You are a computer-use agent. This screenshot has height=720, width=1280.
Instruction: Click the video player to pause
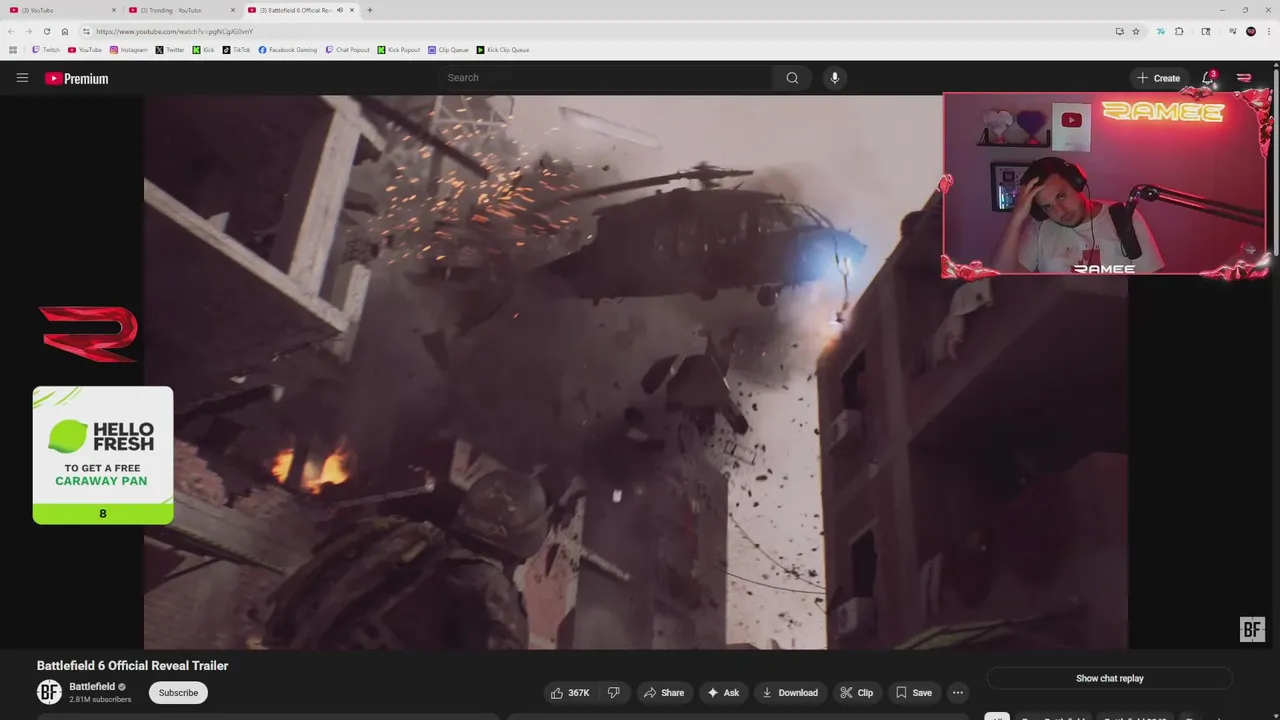[x=636, y=372]
